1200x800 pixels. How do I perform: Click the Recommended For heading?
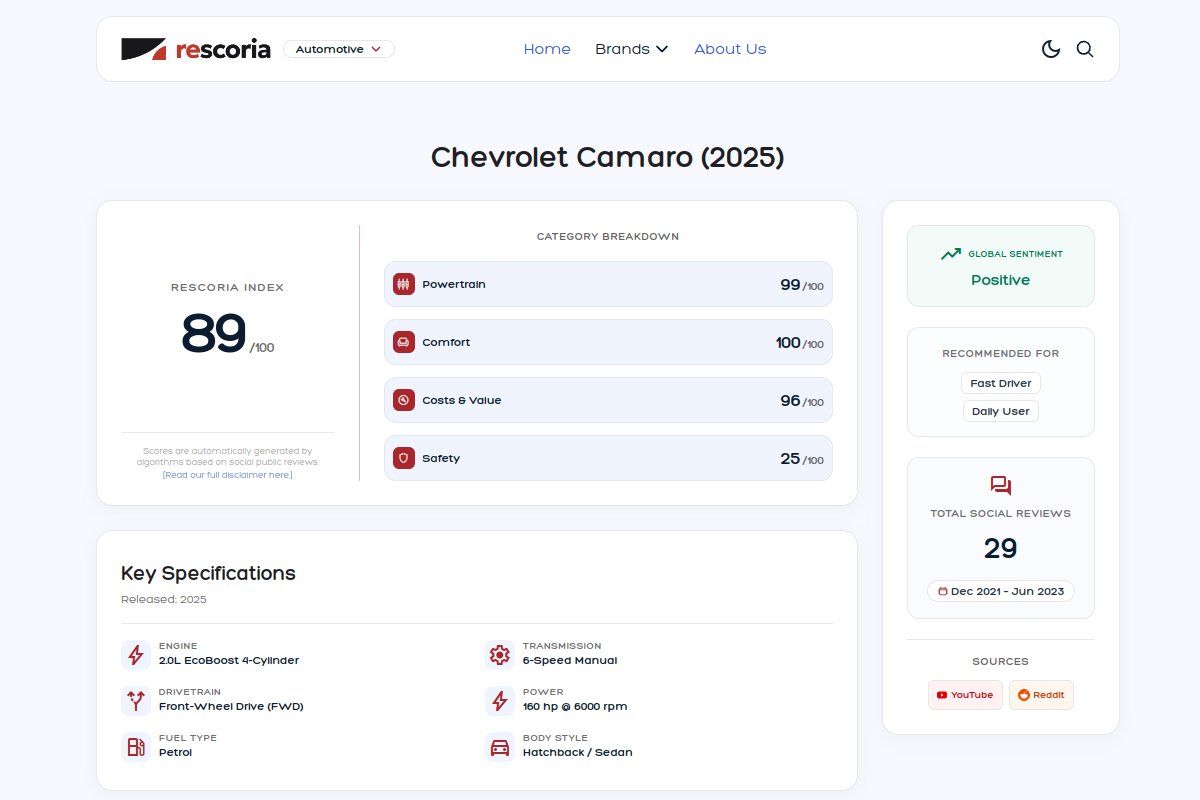1001,353
